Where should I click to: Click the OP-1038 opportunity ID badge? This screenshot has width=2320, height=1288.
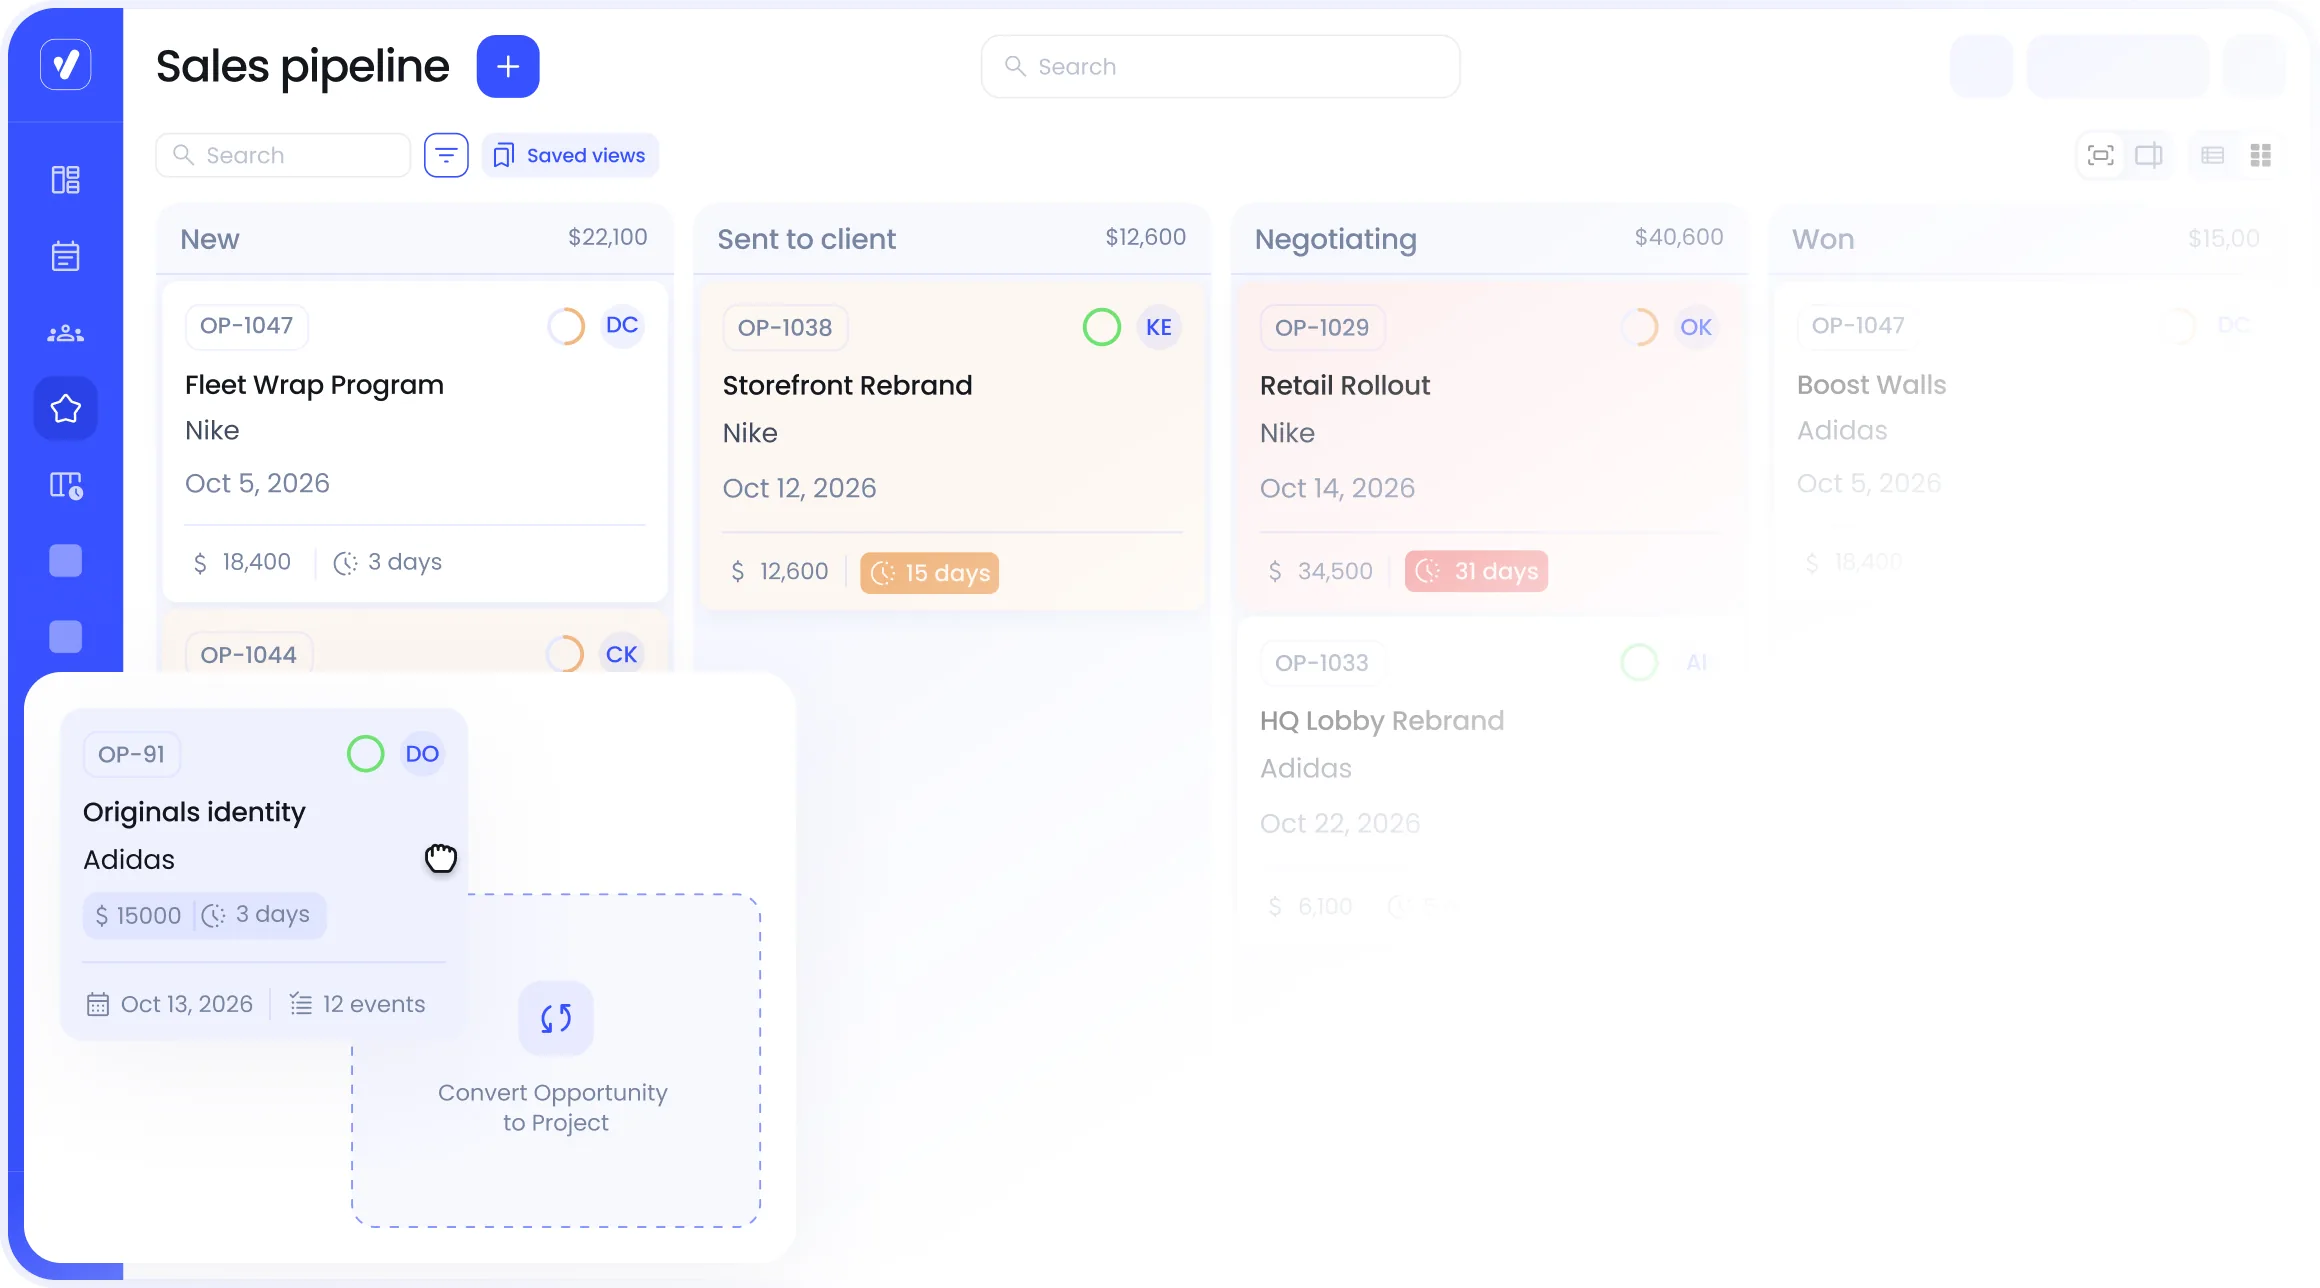785,327
